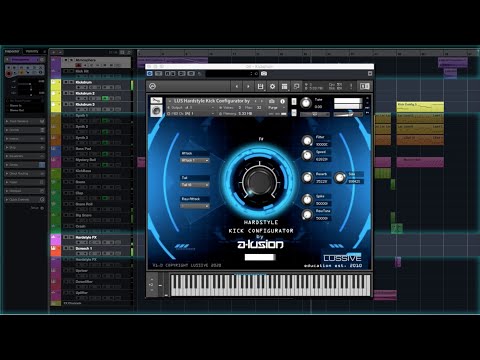Viewport: 480px width, 360px height.
Task: Solo the Kickdrum 3 track
Action: (71, 104)
